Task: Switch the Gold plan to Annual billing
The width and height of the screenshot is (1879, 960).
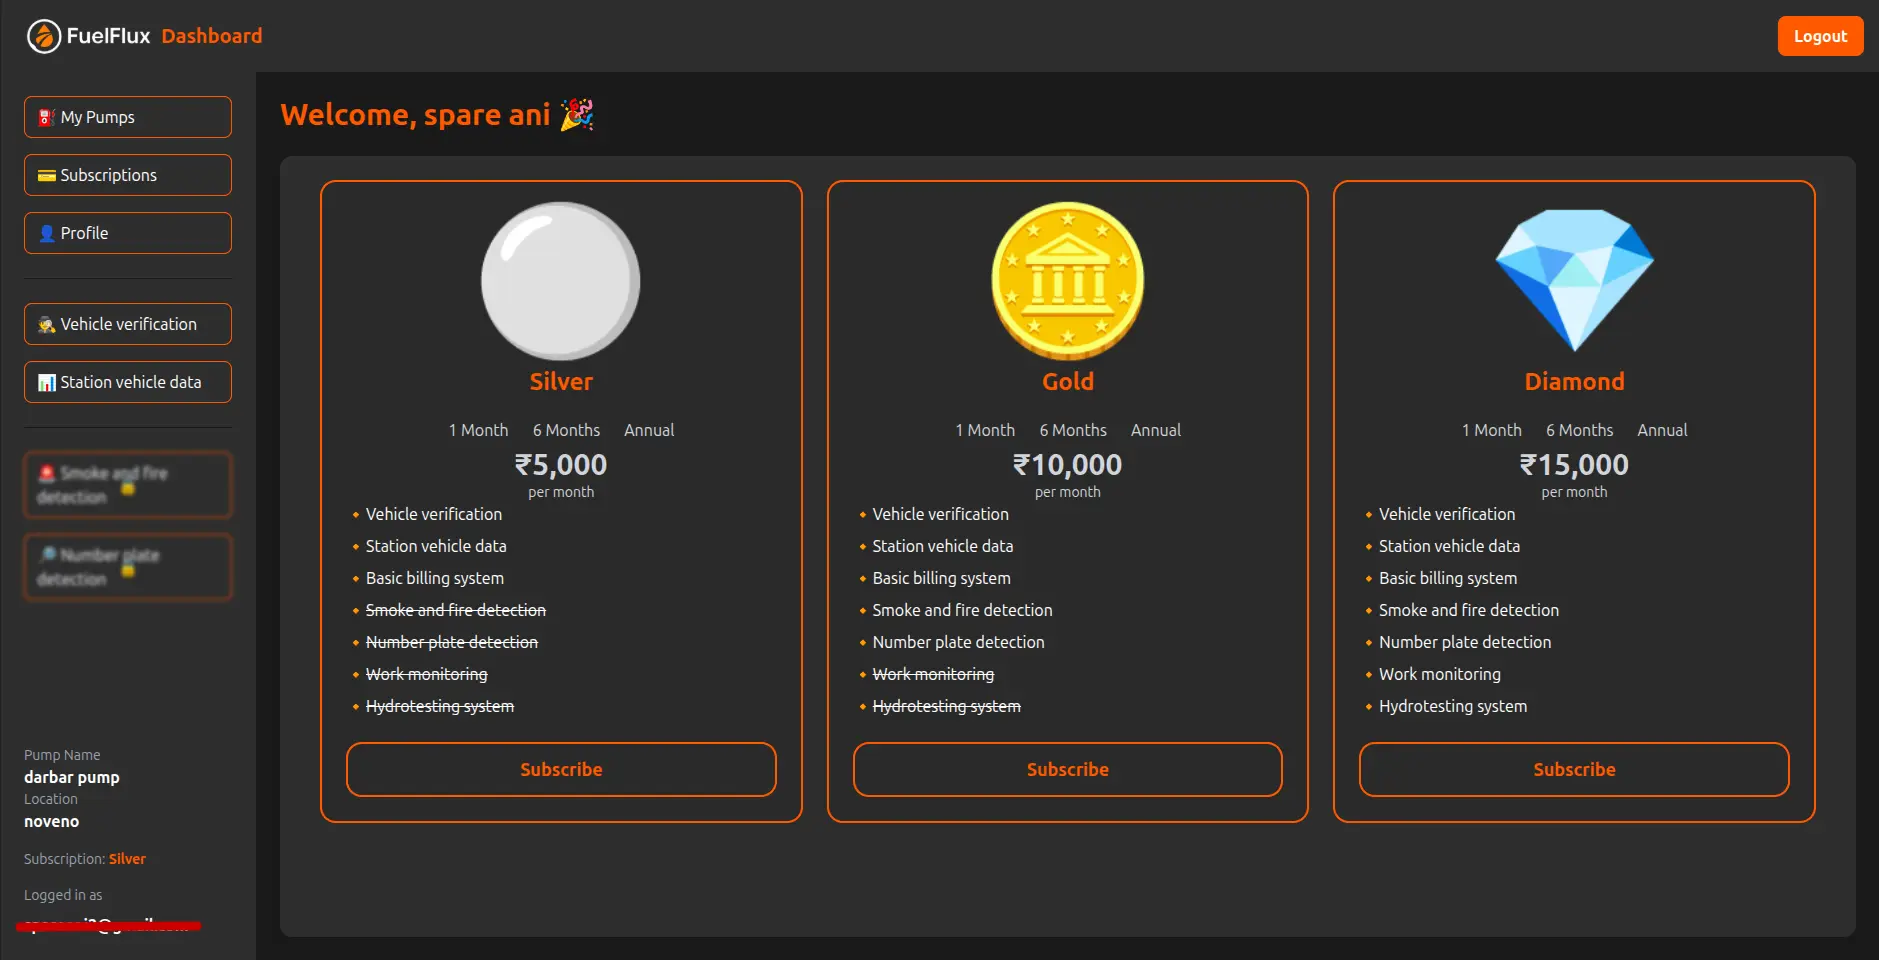Action: click(x=1155, y=430)
